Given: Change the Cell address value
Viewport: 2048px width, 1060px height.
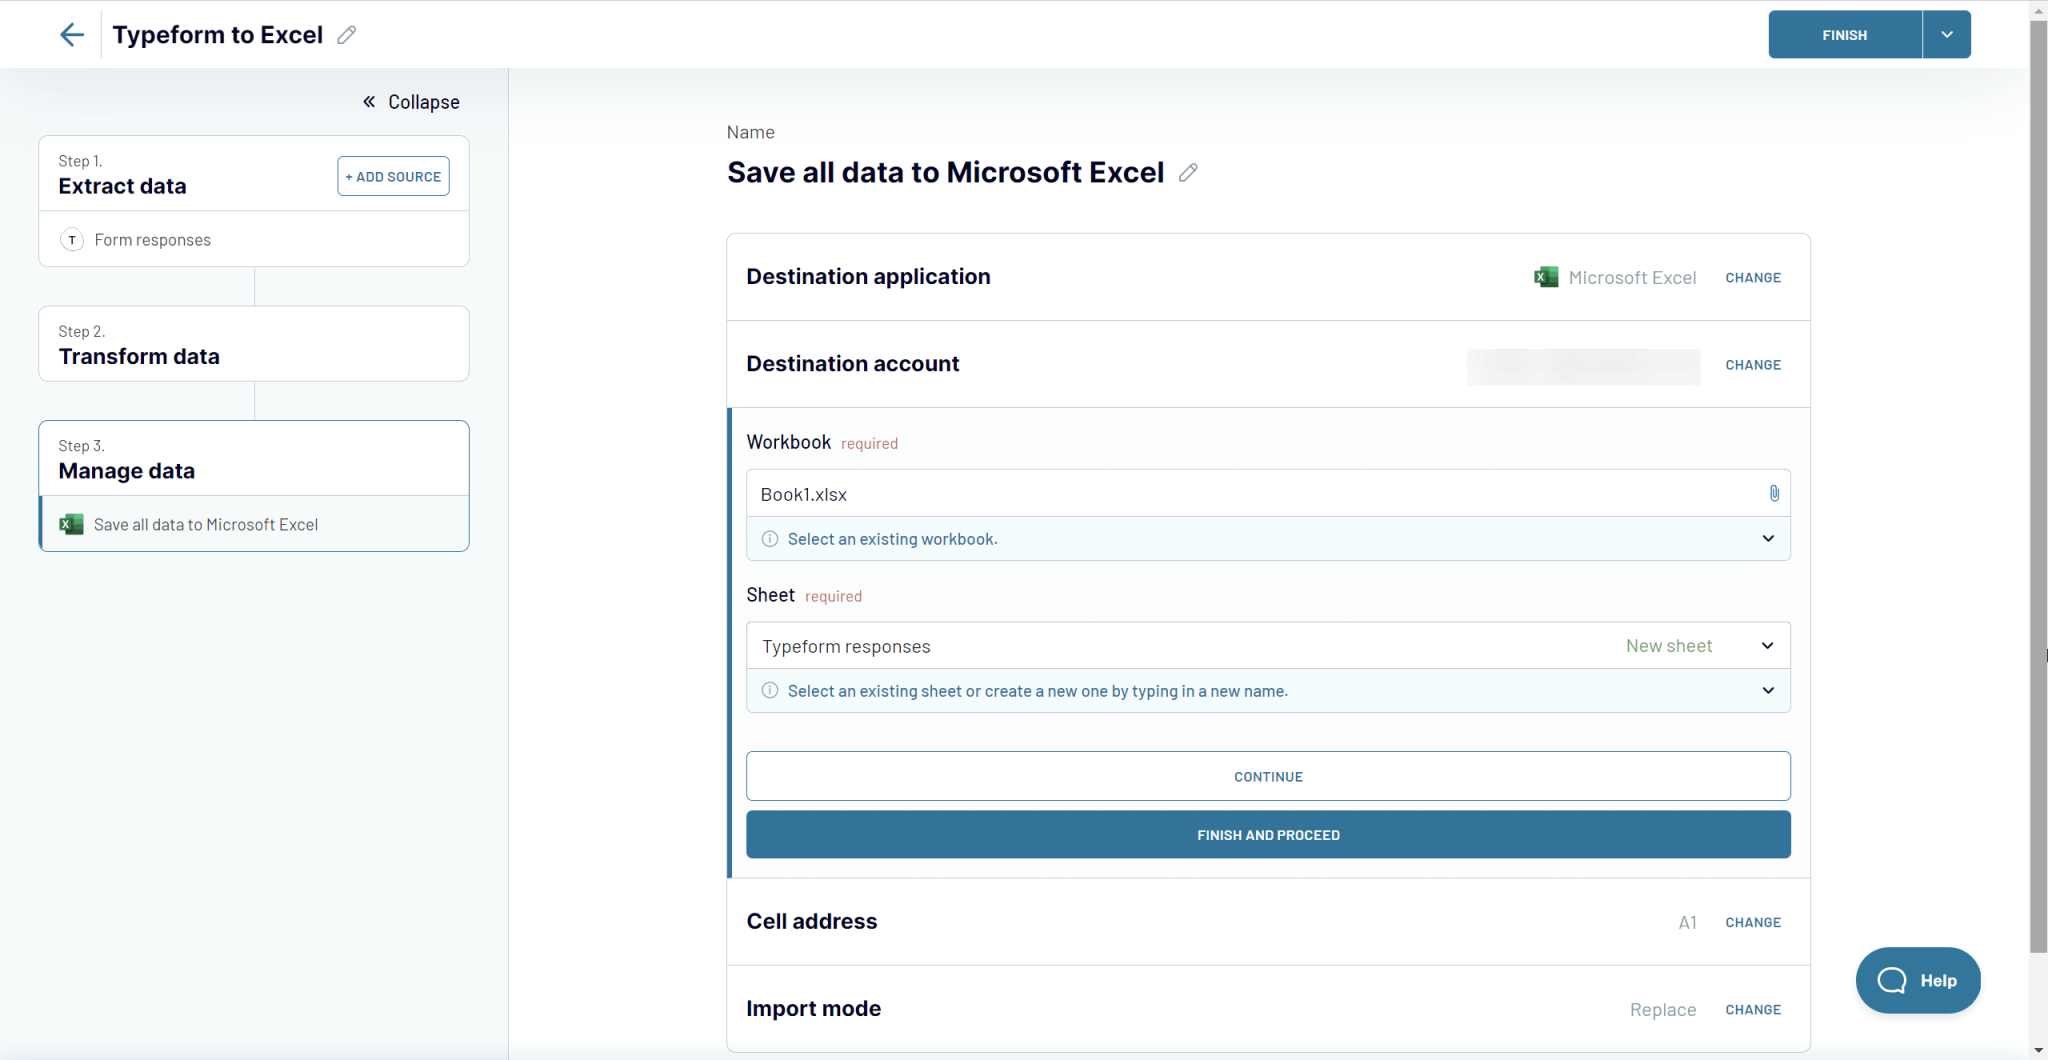Looking at the screenshot, I should pyautogui.click(x=1753, y=922).
